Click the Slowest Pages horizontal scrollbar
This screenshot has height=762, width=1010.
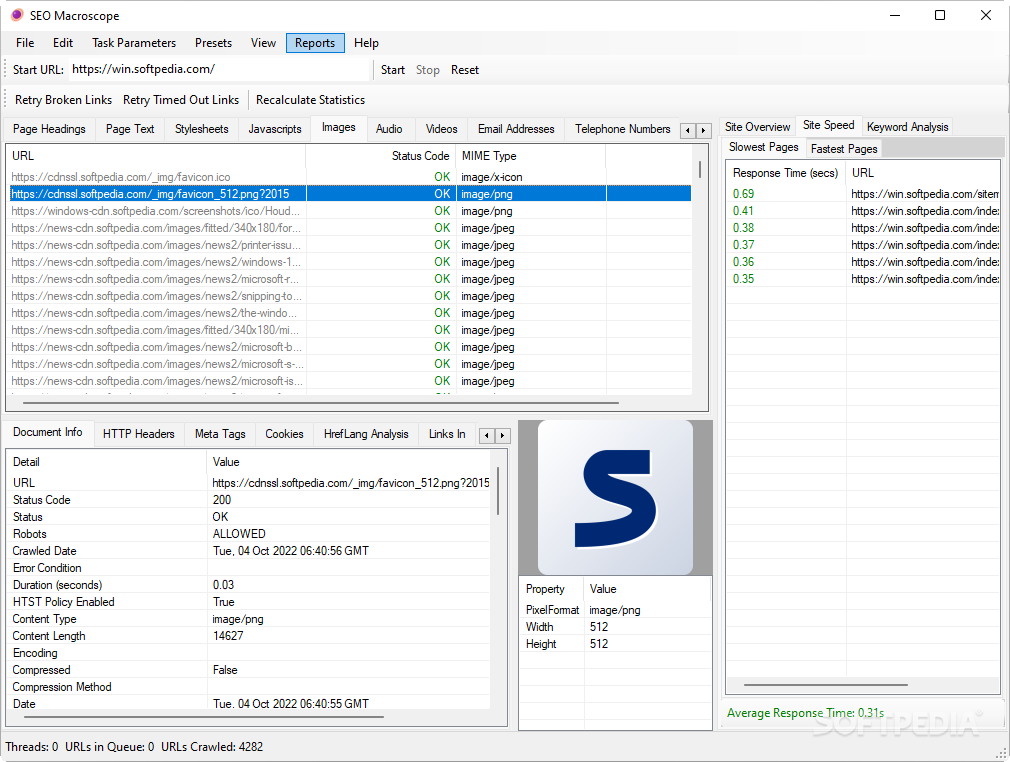pos(826,685)
